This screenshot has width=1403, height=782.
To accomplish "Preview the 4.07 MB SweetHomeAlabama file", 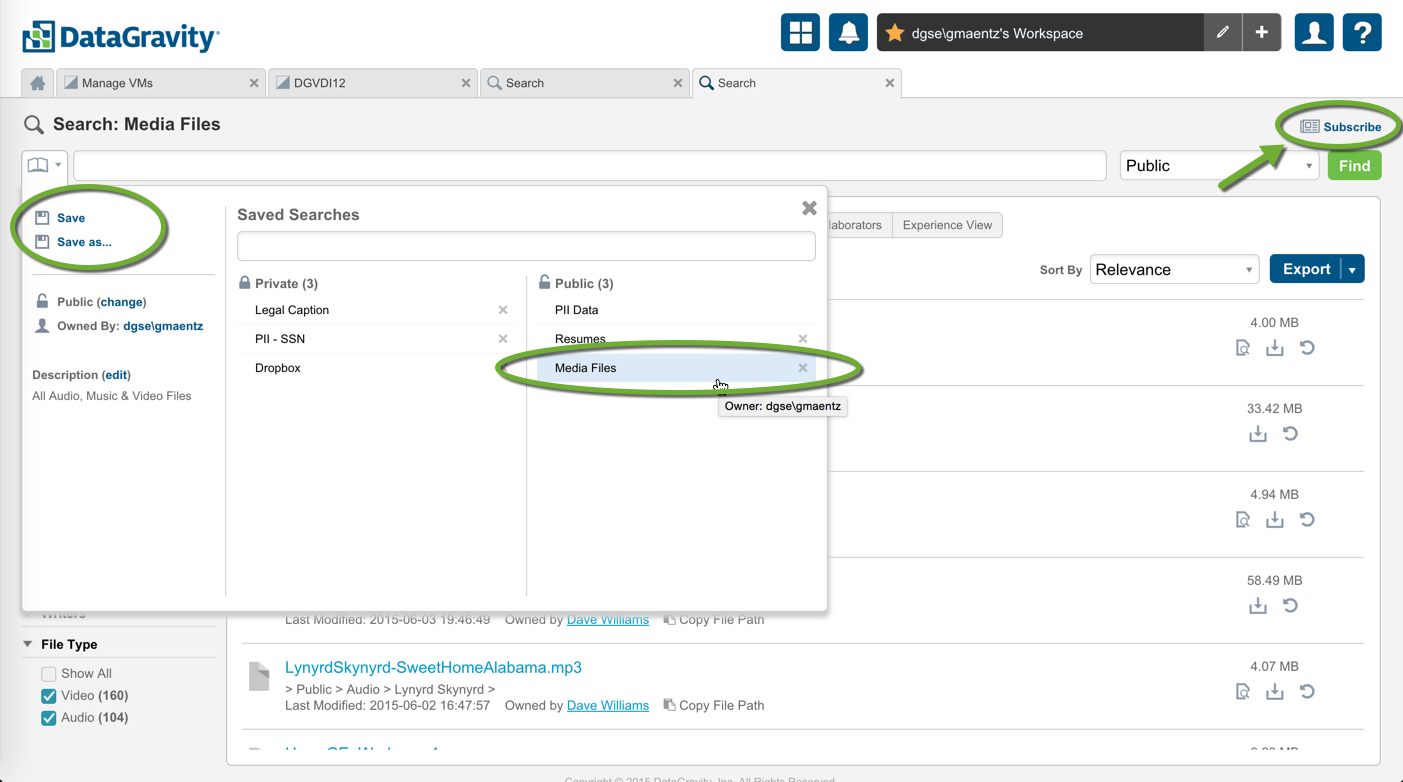I will pos(1242,692).
